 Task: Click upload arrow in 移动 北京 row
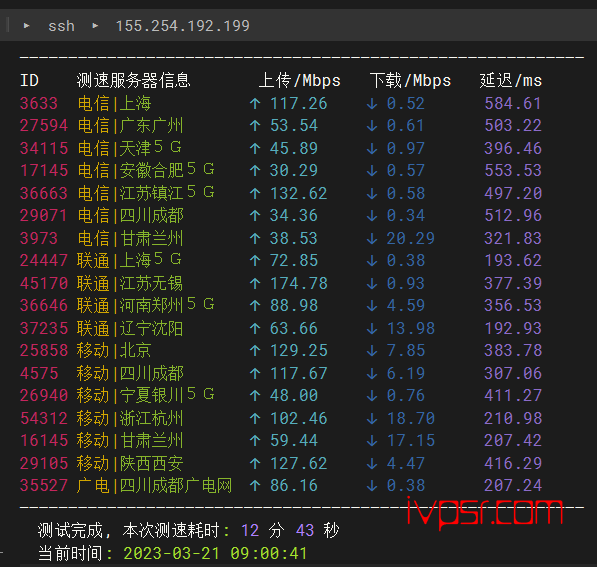click(255, 351)
